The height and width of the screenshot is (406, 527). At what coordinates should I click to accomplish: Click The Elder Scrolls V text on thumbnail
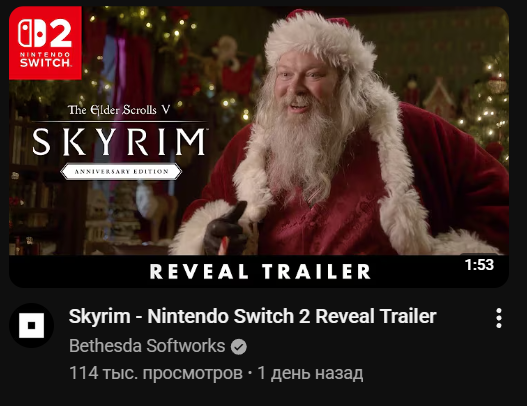(119, 110)
